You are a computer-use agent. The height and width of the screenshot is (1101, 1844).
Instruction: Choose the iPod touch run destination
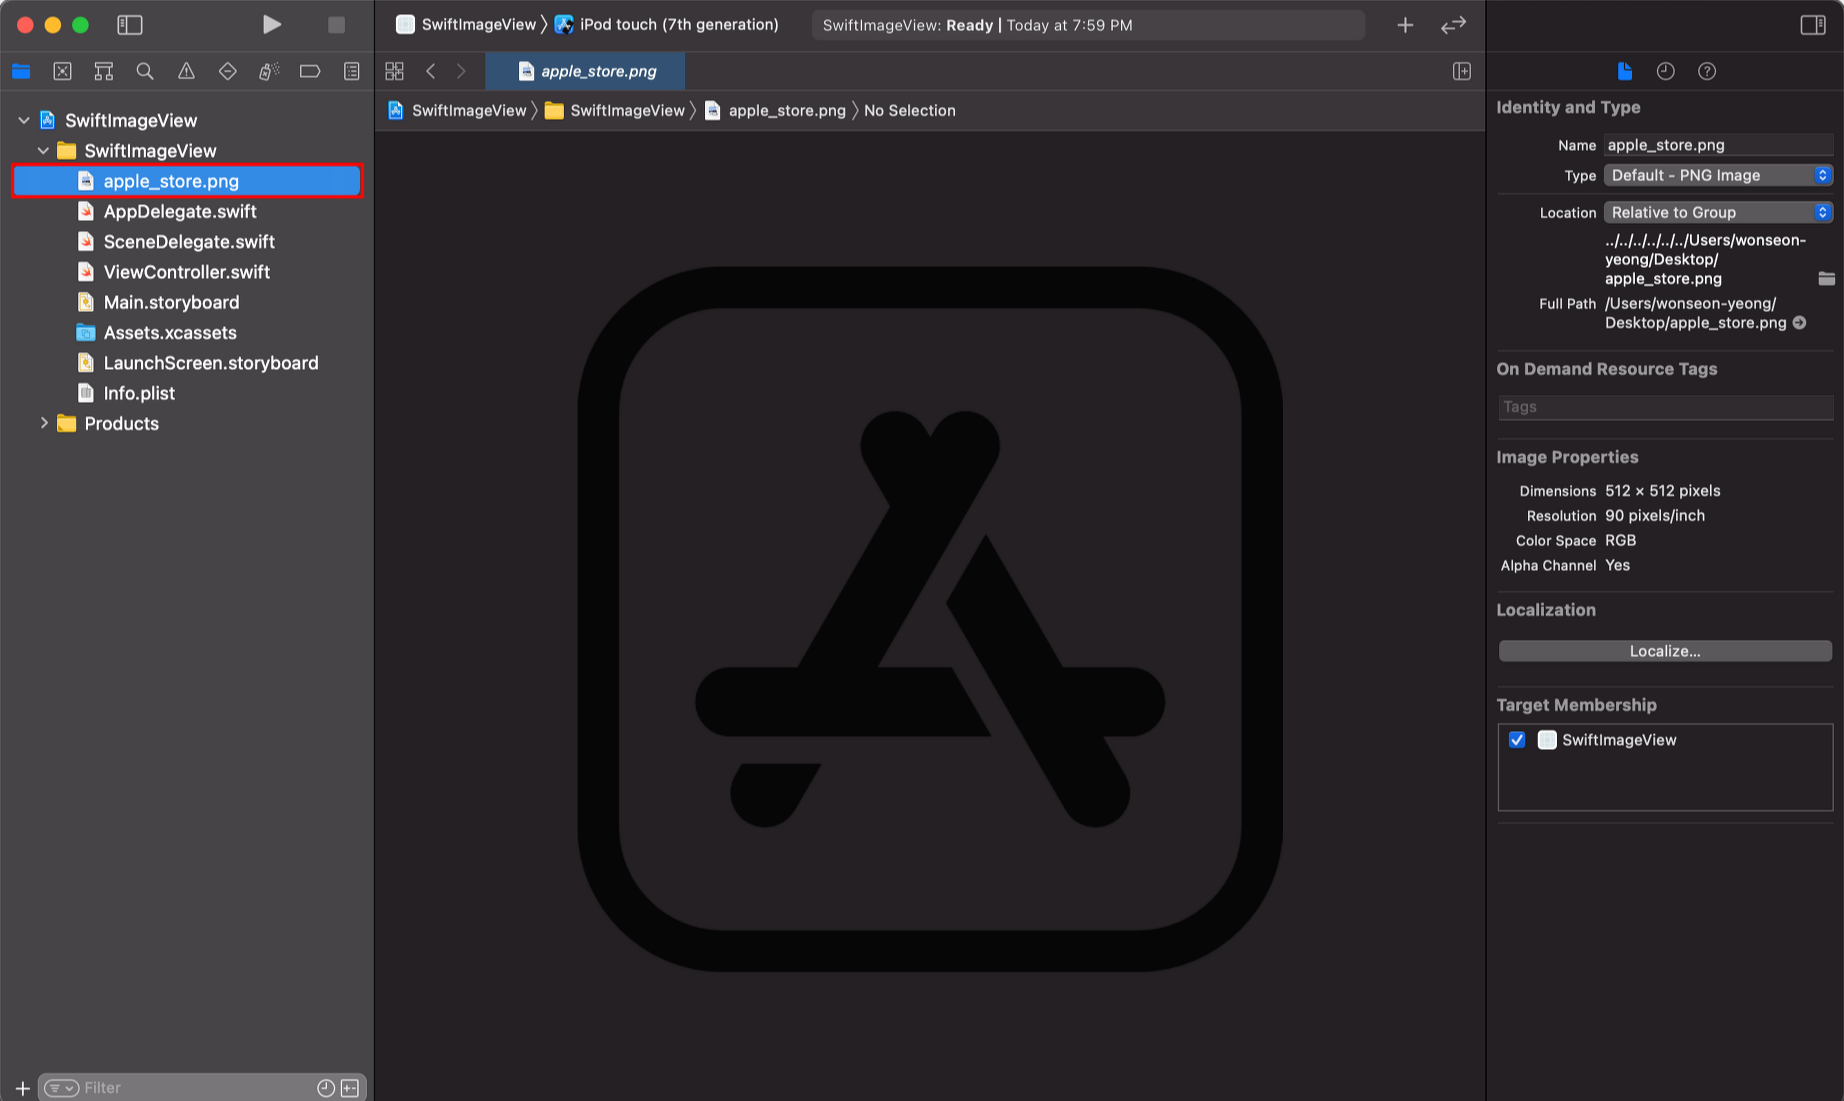click(x=667, y=24)
